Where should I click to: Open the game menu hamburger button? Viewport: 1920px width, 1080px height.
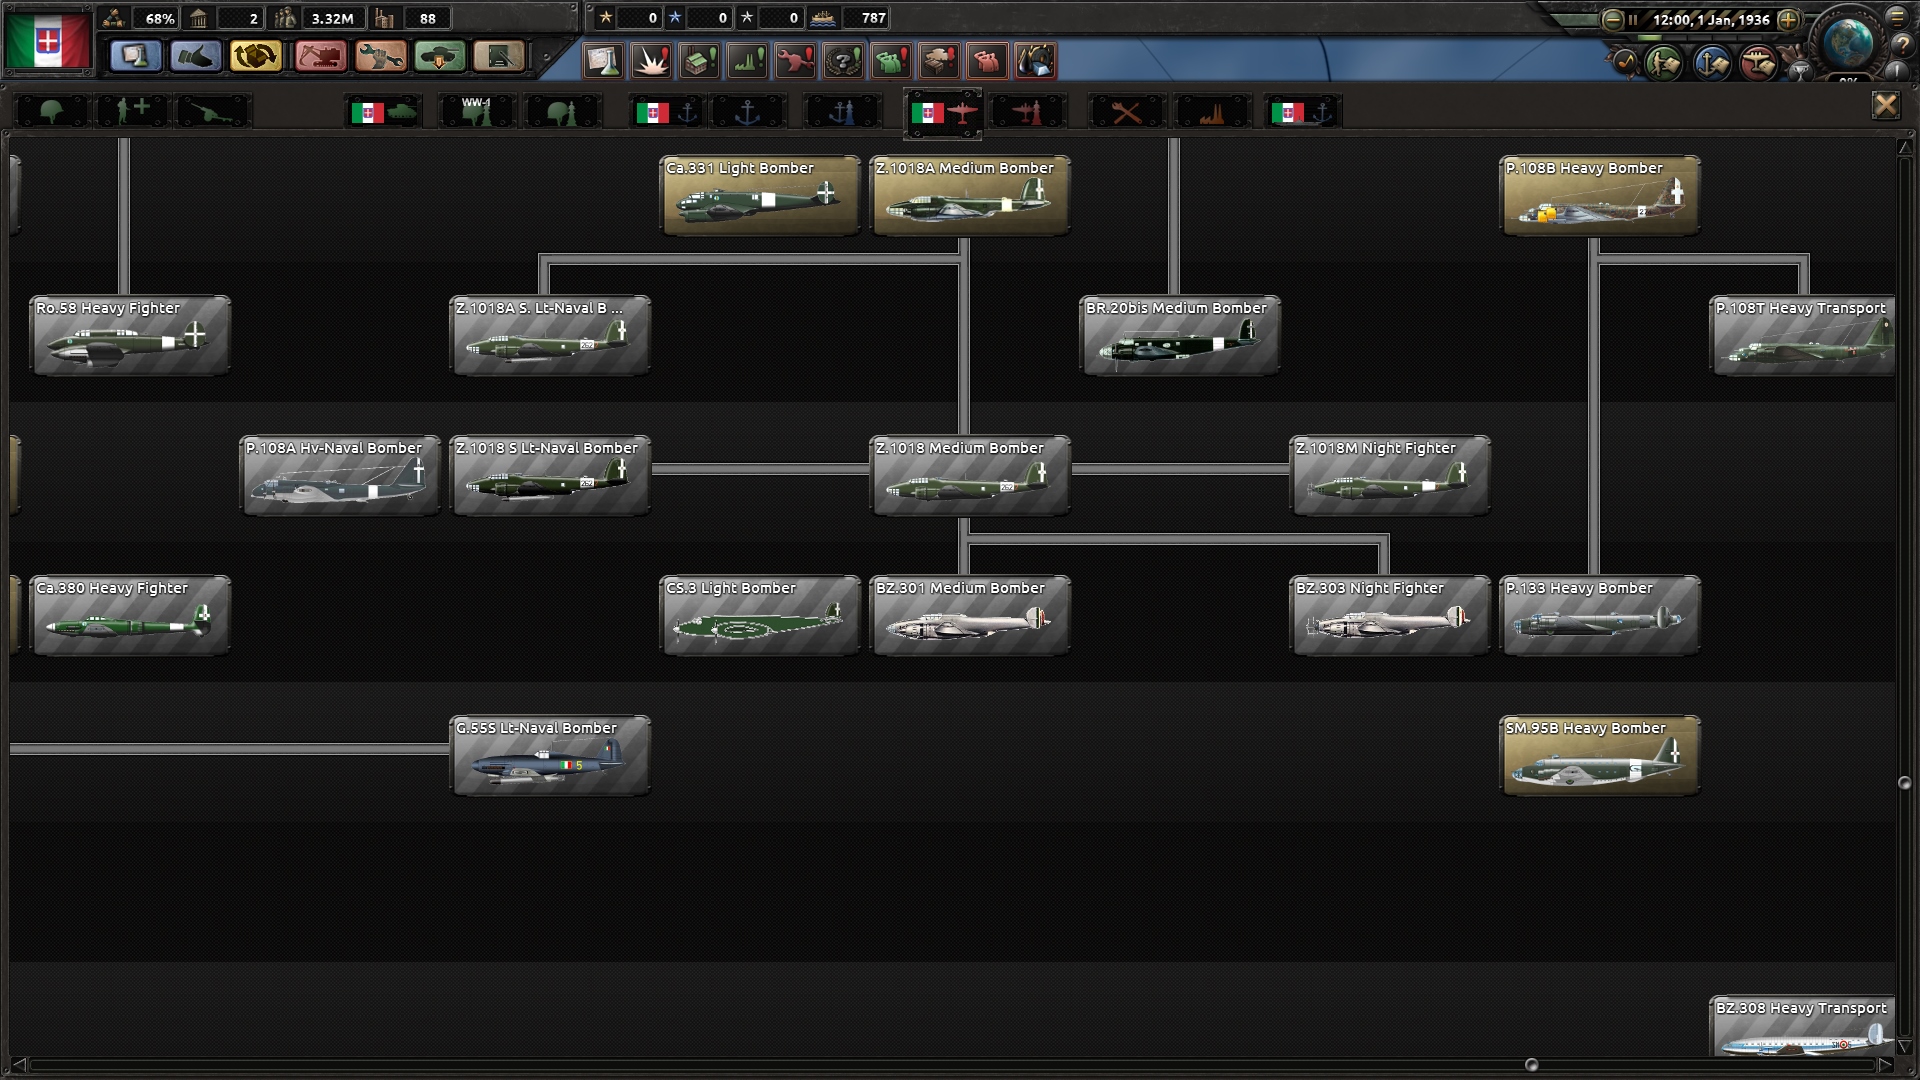(1897, 17)
